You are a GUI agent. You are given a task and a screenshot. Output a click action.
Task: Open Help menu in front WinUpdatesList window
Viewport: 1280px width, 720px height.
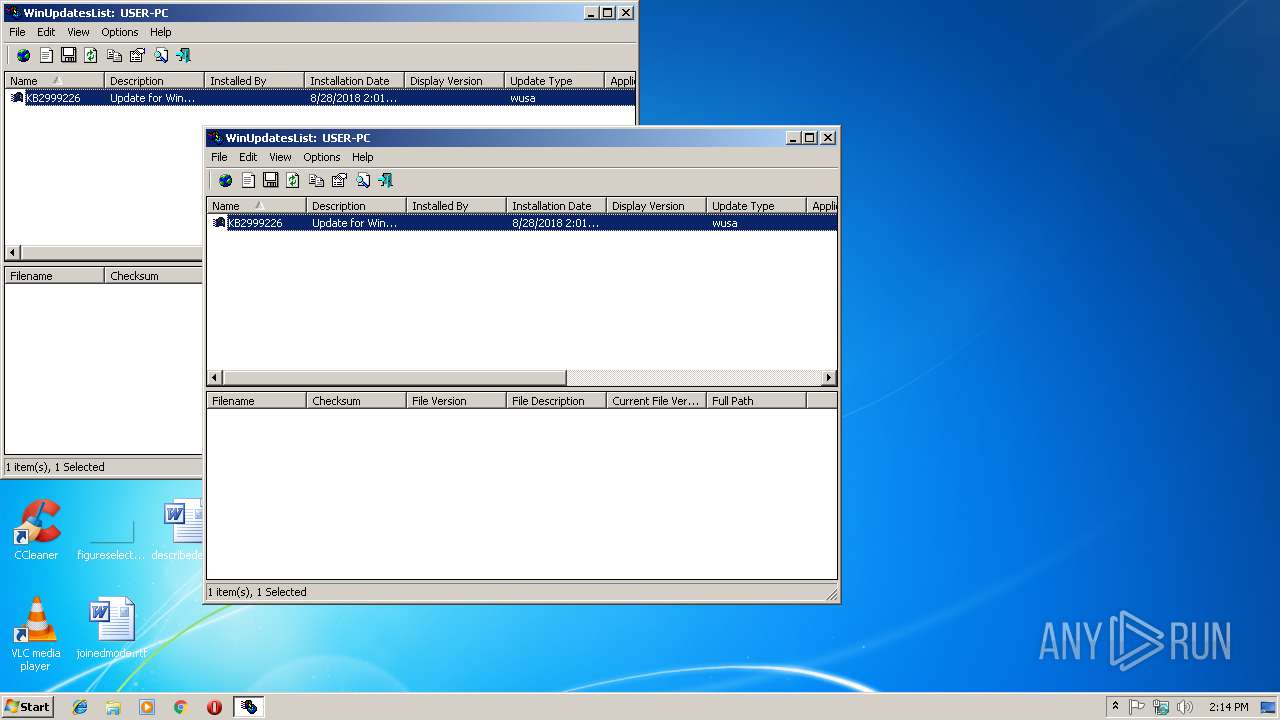click(363, 157)
